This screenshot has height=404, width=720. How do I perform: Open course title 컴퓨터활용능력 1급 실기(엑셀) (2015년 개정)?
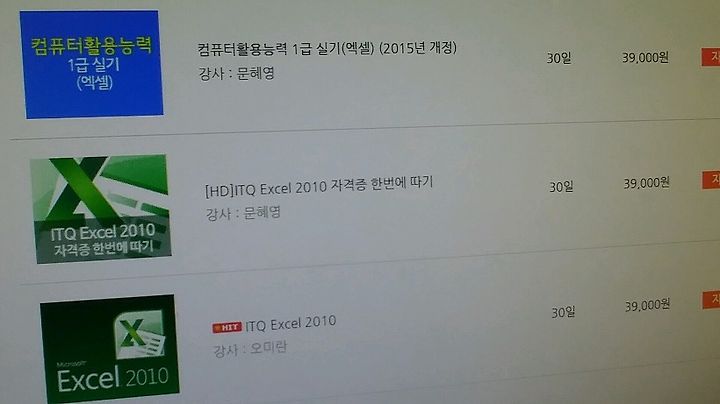(x=327, y=48)
